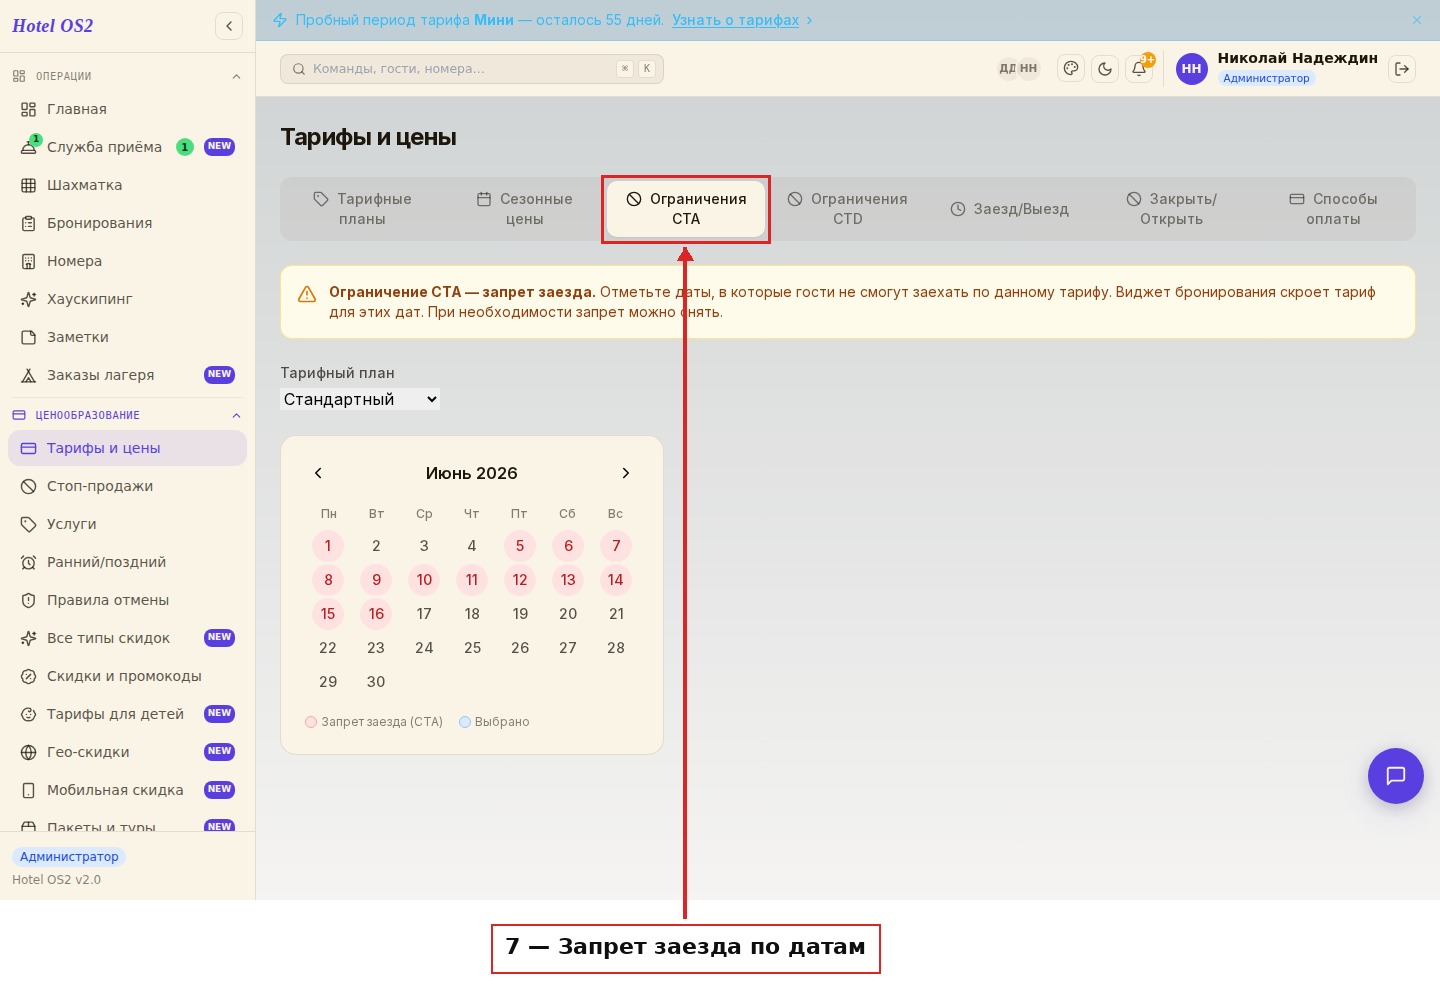Open Шахматка grid view

127,185
